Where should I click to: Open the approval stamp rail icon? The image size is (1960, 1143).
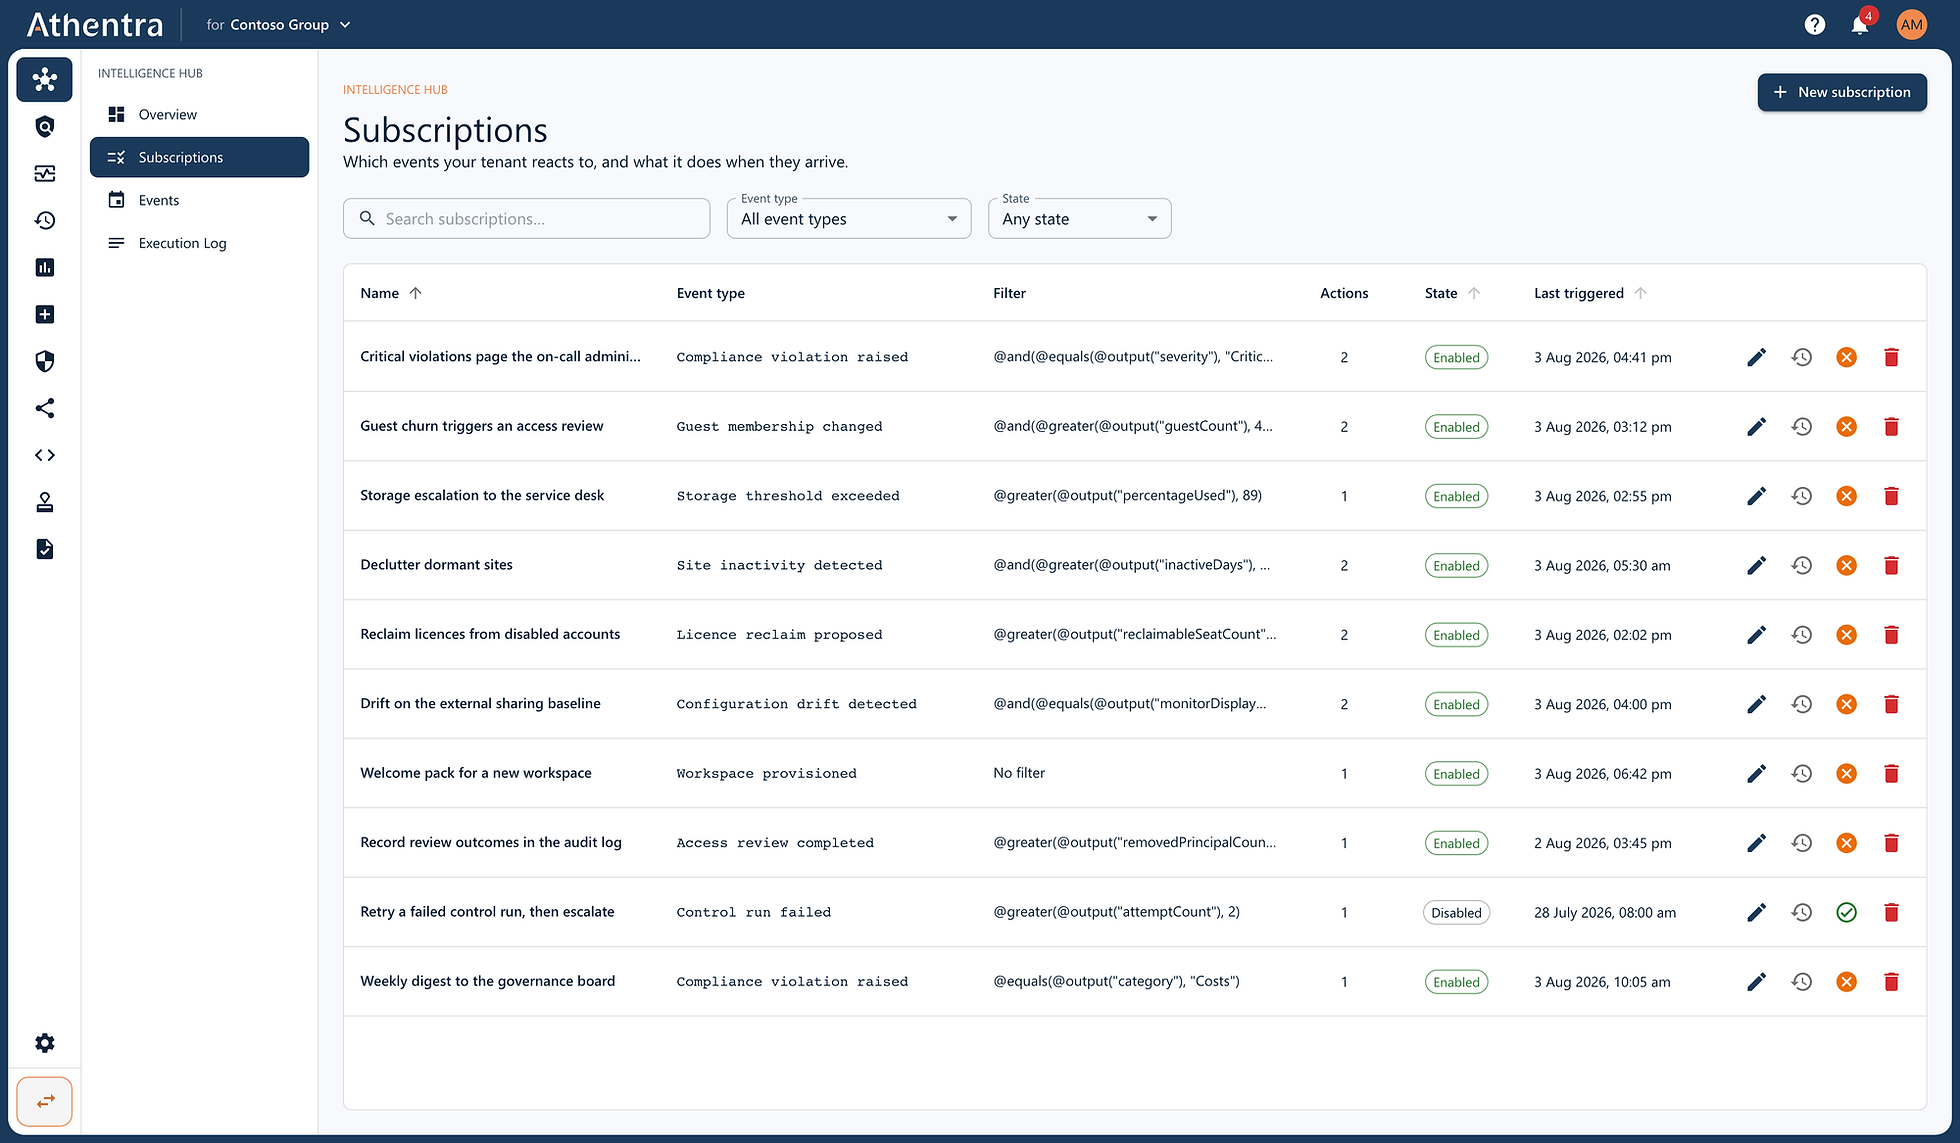[x=44, y=502]
